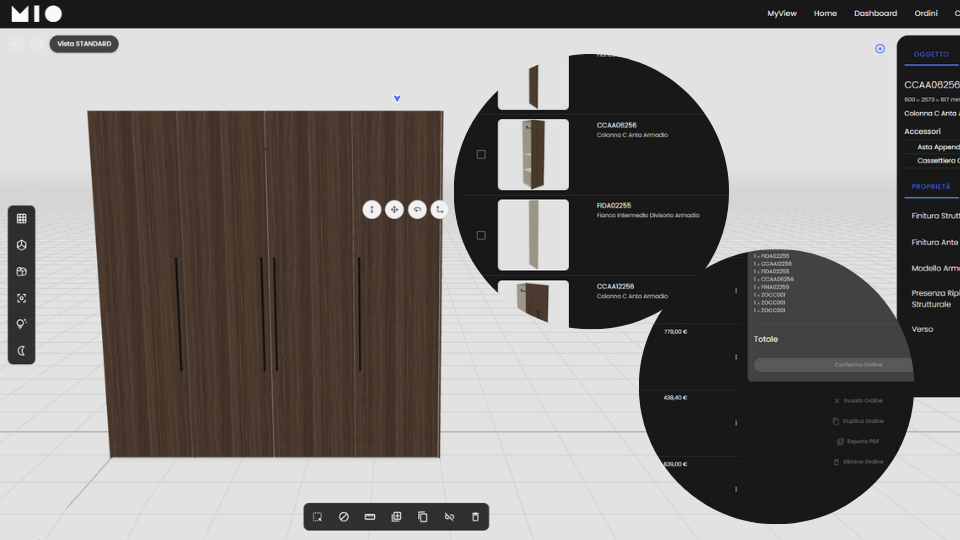Select the ruler measure tool

point(370,517)
